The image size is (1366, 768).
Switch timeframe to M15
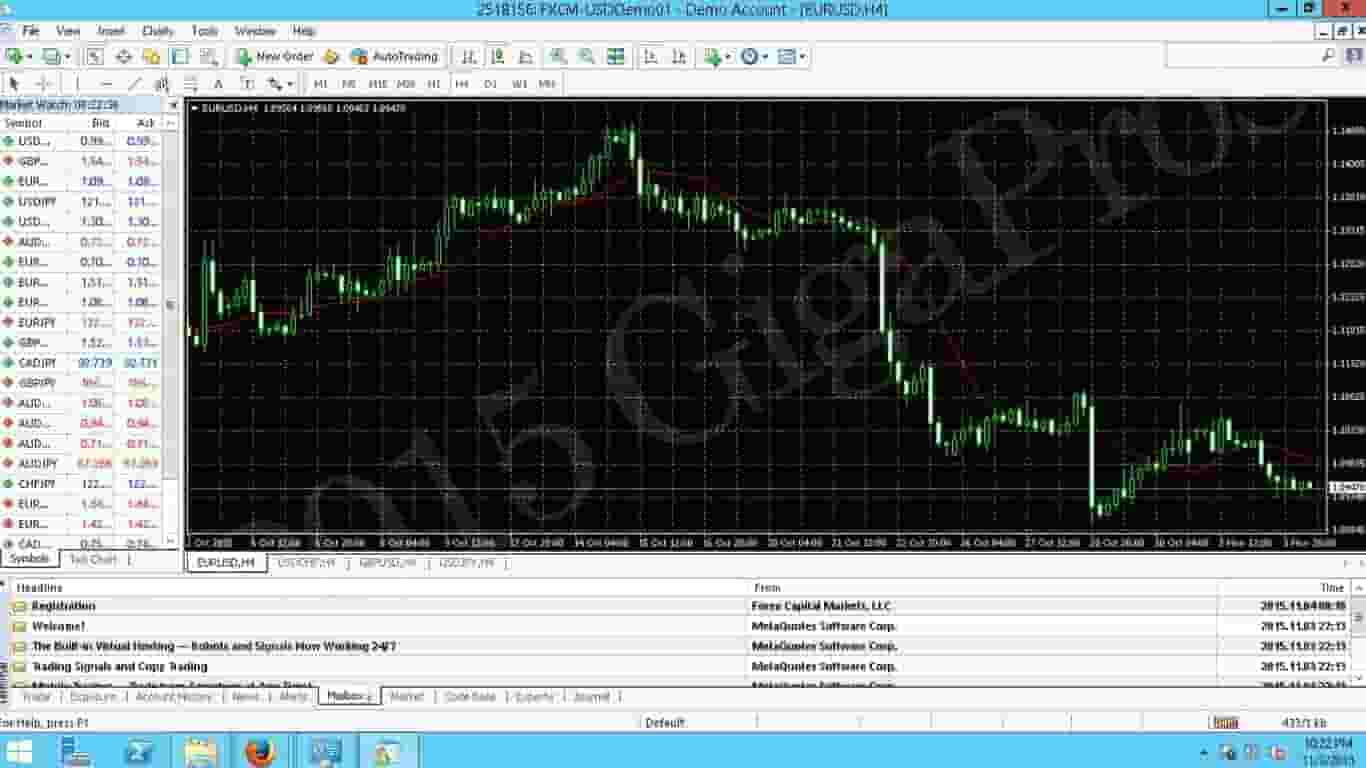377,84
